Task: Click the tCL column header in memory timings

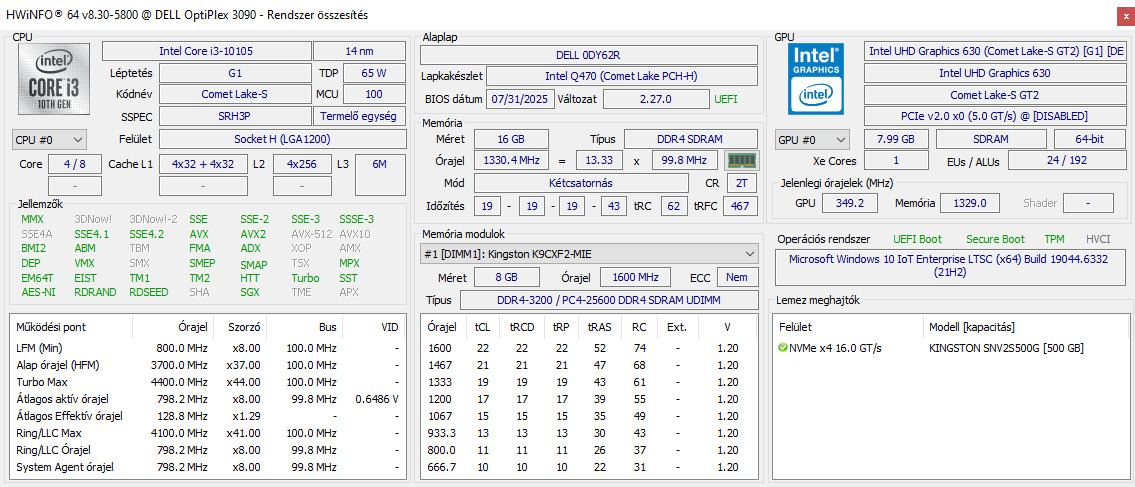Action: pyautogui.click(x=483, y=327)
